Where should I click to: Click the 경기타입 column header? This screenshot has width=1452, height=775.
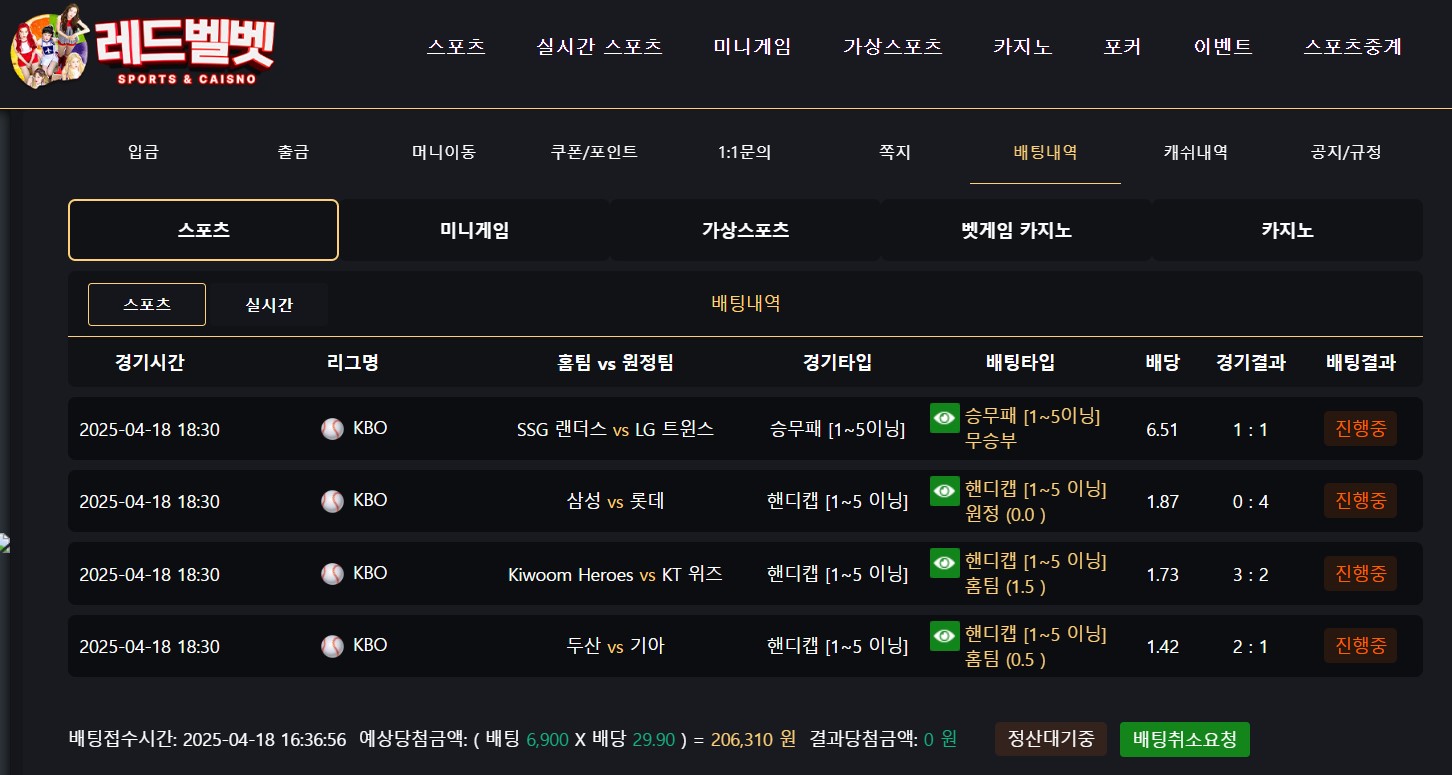pyautogui.click(x=837, y=363)
